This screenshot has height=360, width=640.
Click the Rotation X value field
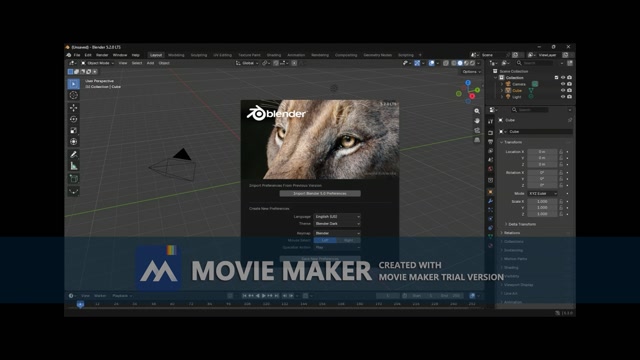coord(542,173)
